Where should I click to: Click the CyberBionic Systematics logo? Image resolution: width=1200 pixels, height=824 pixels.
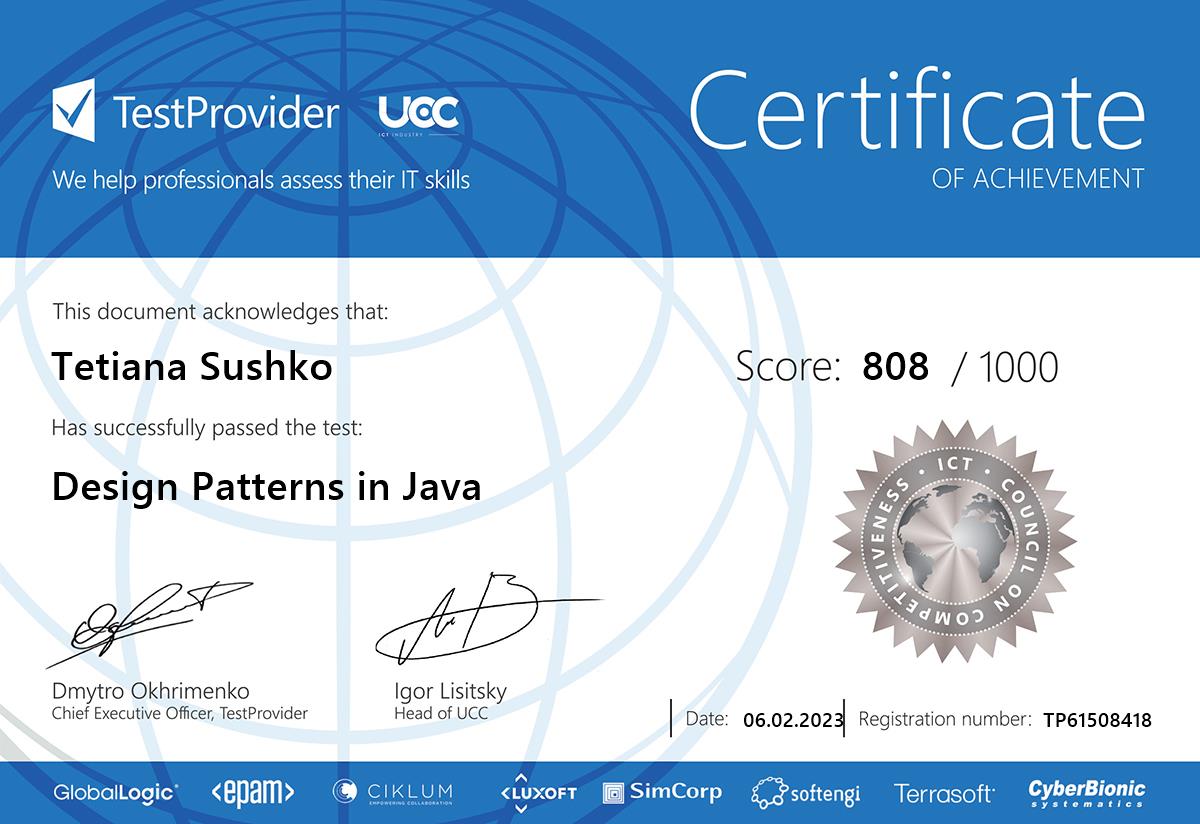tap(1087, 793)
